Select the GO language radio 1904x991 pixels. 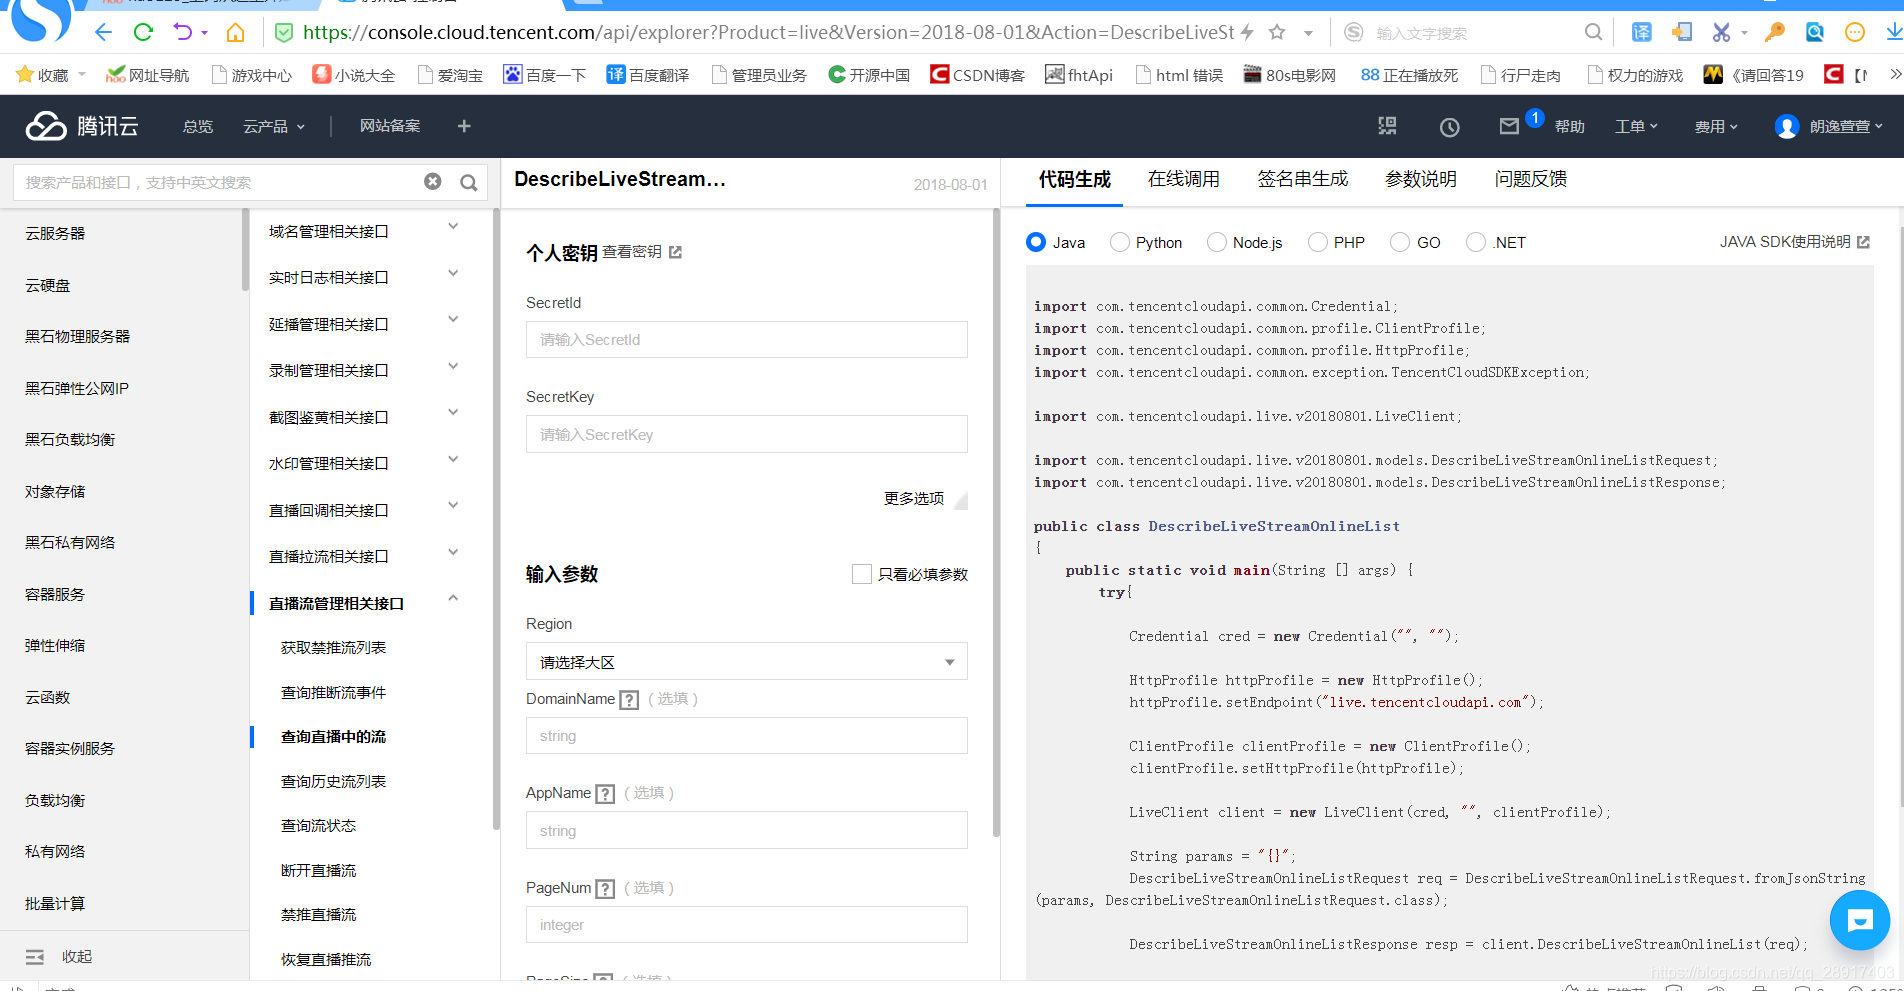[1400, 242]
